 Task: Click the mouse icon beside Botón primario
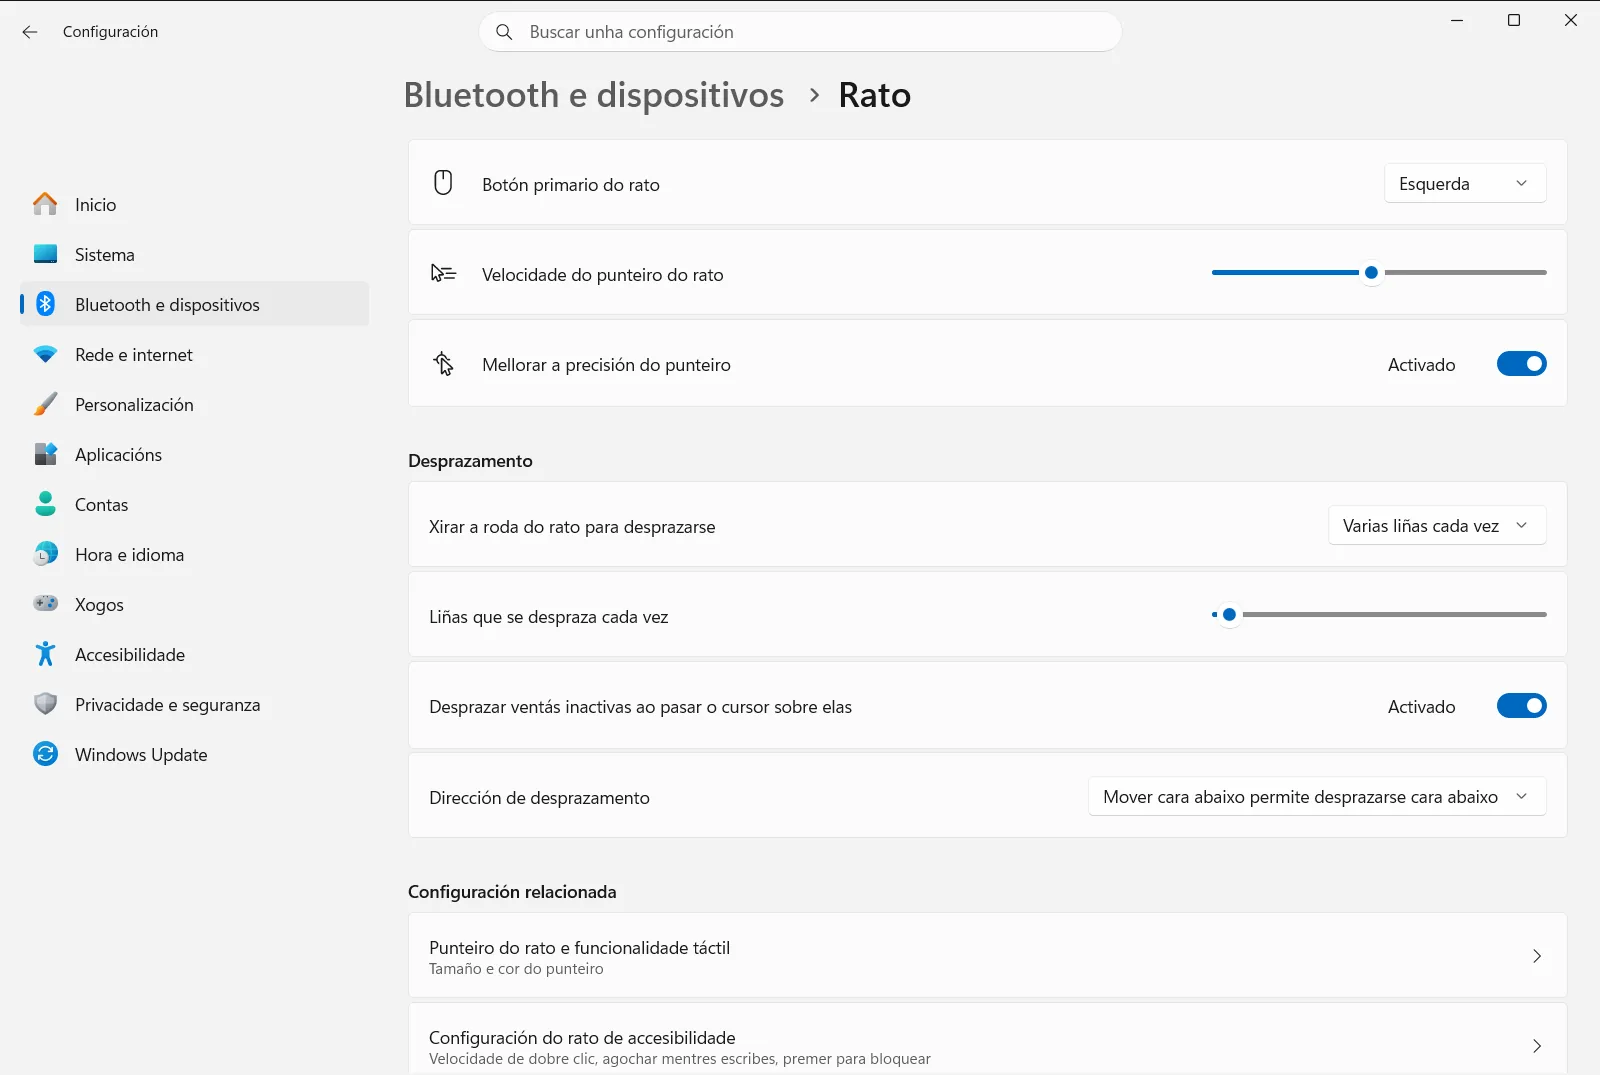[443, 183]
